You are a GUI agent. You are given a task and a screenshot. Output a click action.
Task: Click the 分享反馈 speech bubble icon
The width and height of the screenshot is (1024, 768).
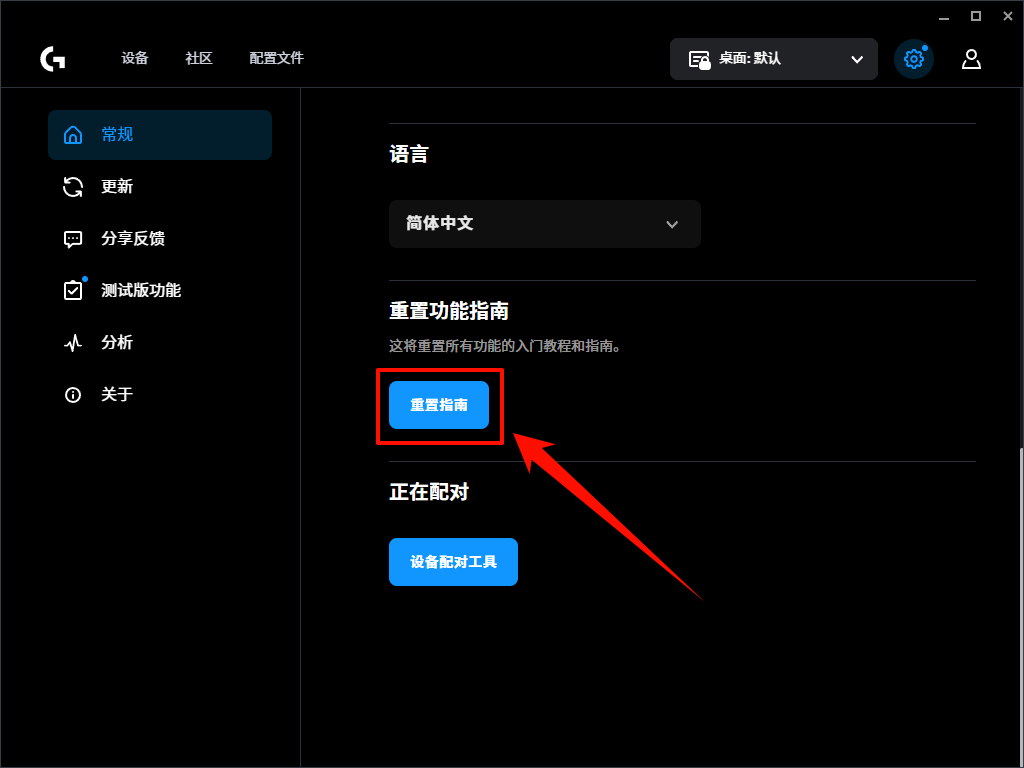coord(72,238)
